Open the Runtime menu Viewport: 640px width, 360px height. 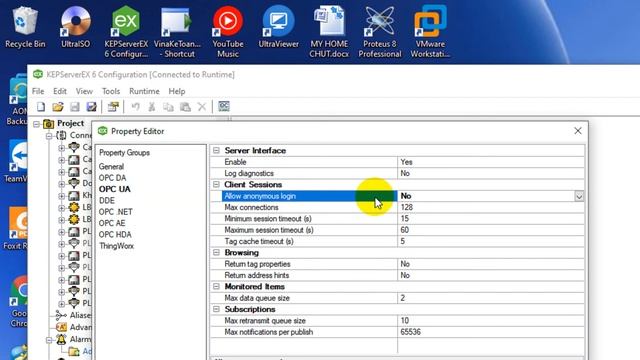coord(144,91)
